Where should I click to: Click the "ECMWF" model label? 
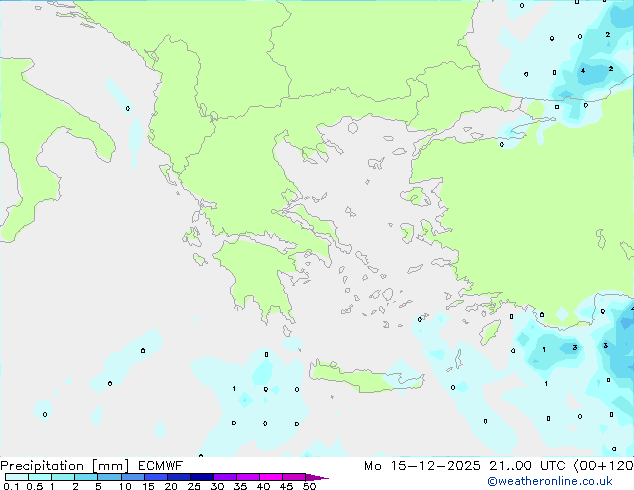click(161, 466)
